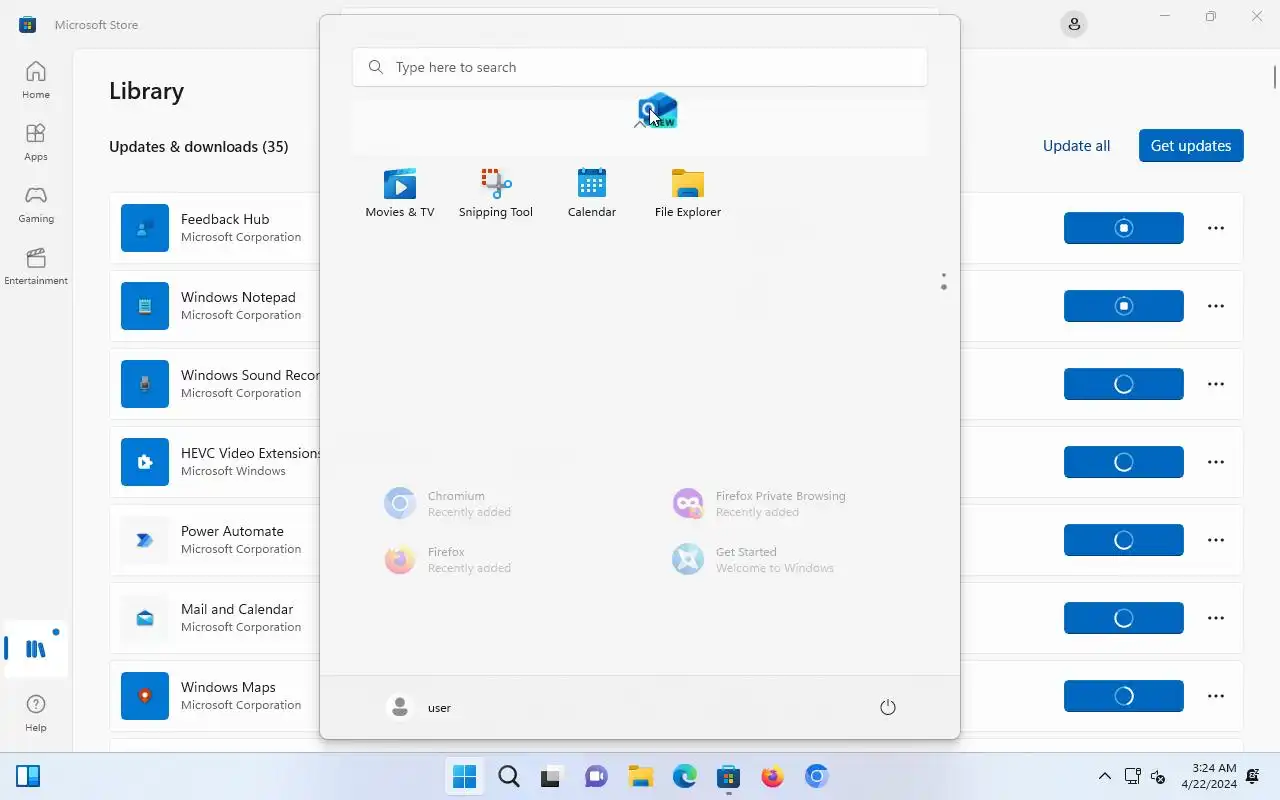Open Mail and Calendar app entry
1280x800 pixels.
(214, 618)
